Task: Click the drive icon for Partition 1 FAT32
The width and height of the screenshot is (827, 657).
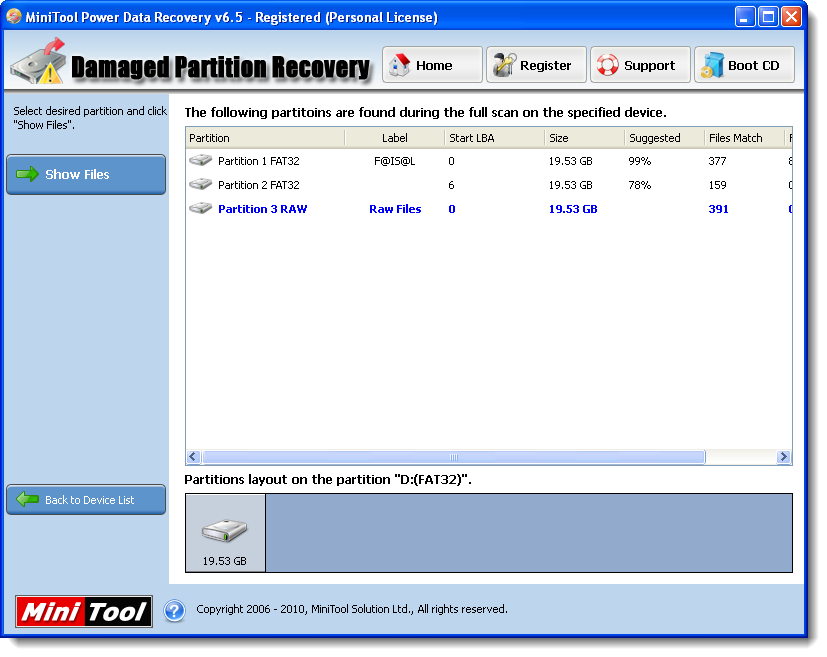Action: pos(200,160)
